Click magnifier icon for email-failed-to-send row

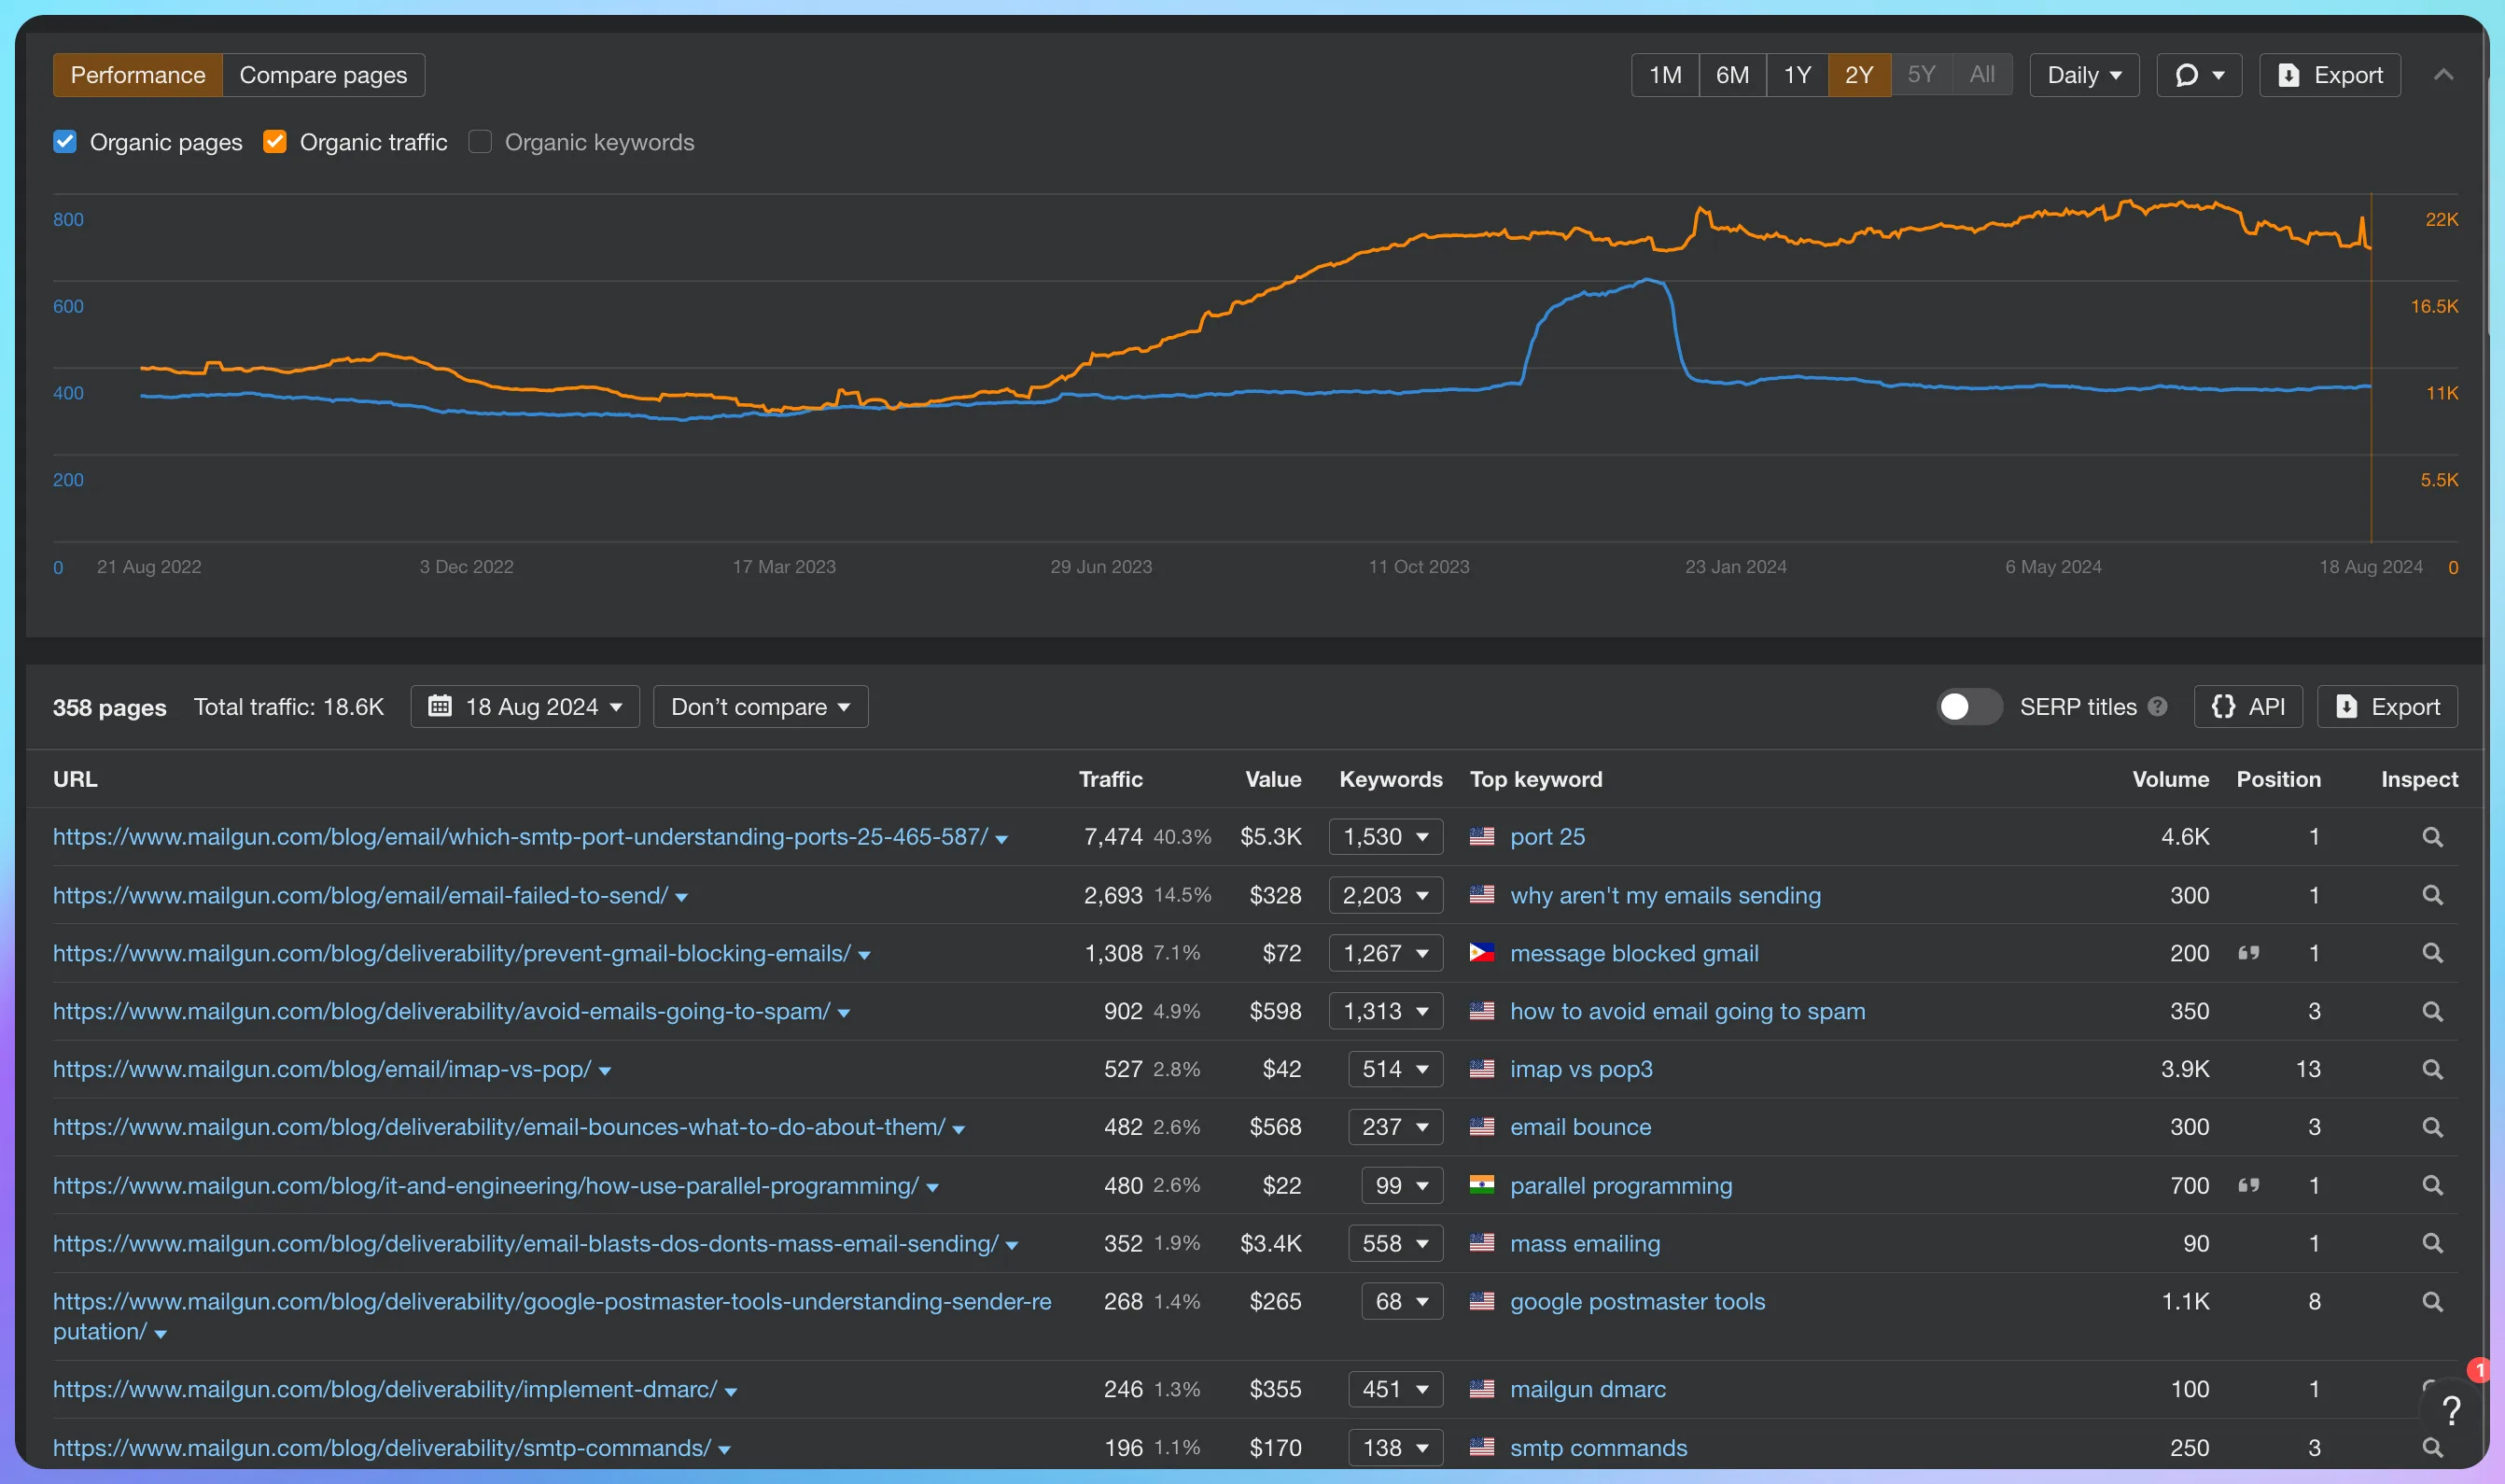[x=2432, y=895]
